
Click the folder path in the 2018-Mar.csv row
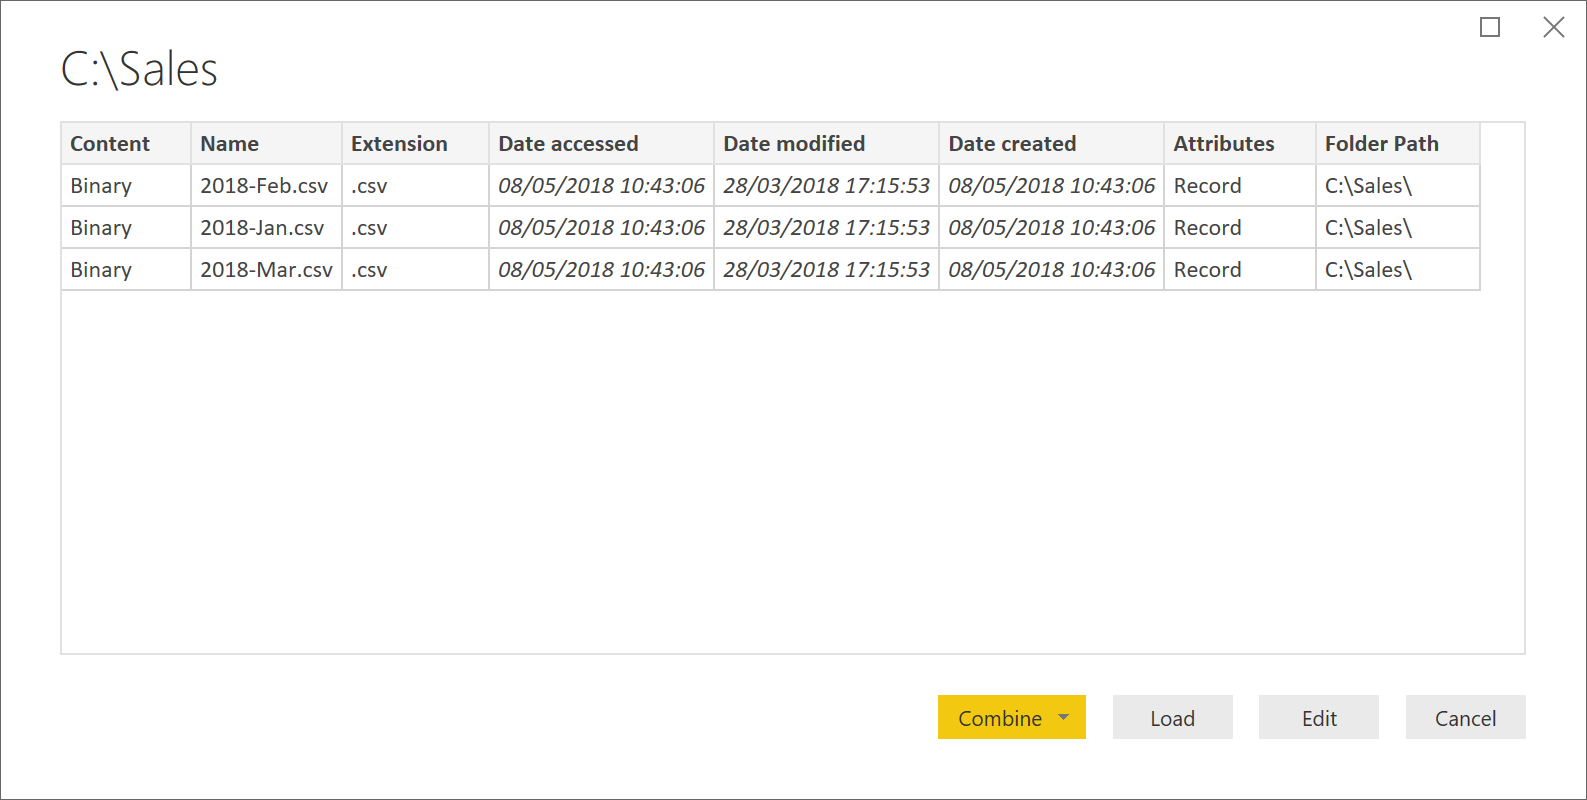pyautogui.click(x=1368, y=270)
